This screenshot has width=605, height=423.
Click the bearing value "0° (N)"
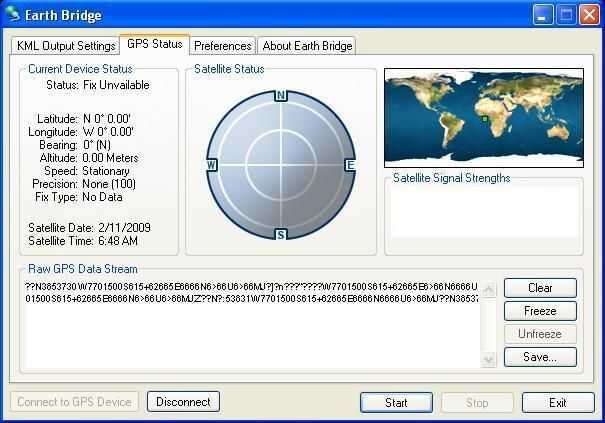[x=97, y=145]
